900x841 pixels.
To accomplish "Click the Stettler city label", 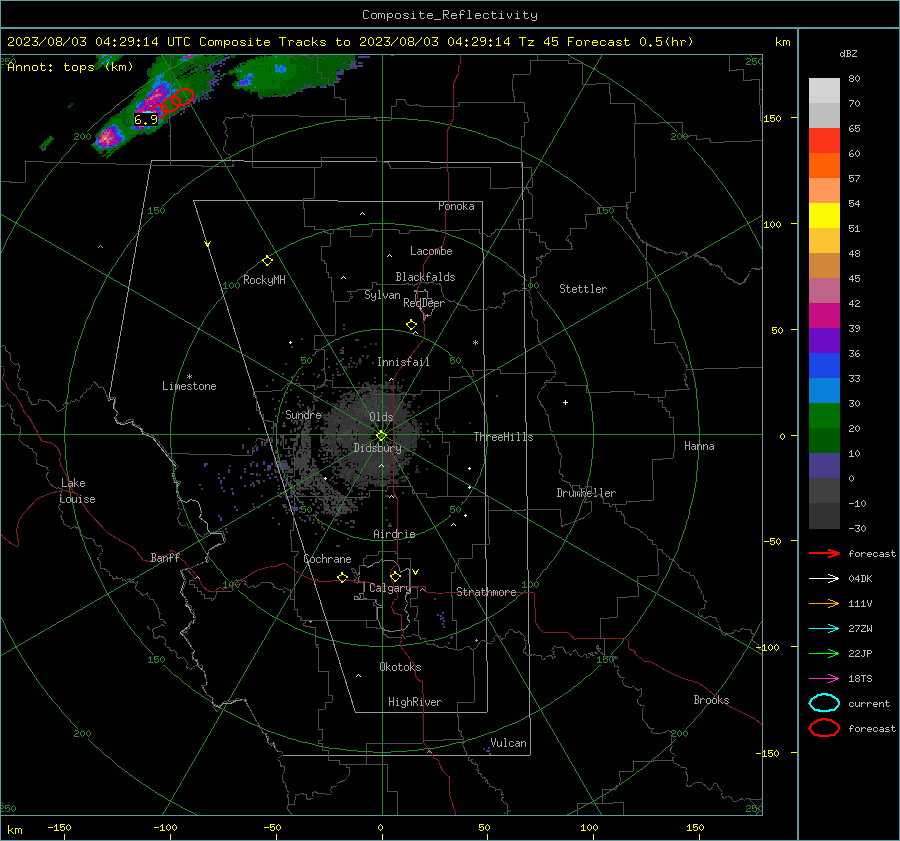I will pos(583,289).
